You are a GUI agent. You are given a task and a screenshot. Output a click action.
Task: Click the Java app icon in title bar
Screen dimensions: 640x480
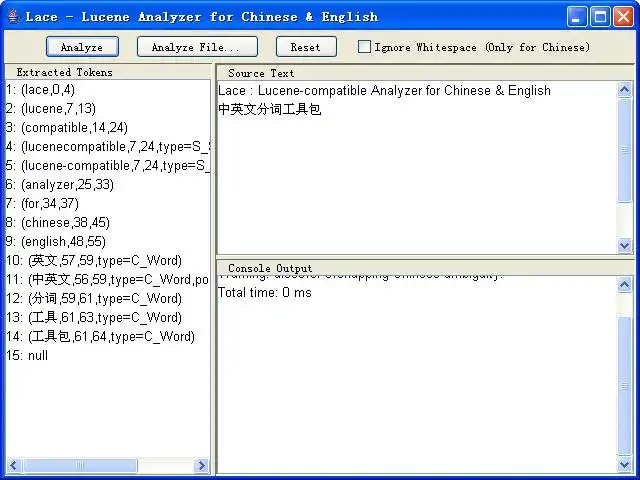pos(13,16)
